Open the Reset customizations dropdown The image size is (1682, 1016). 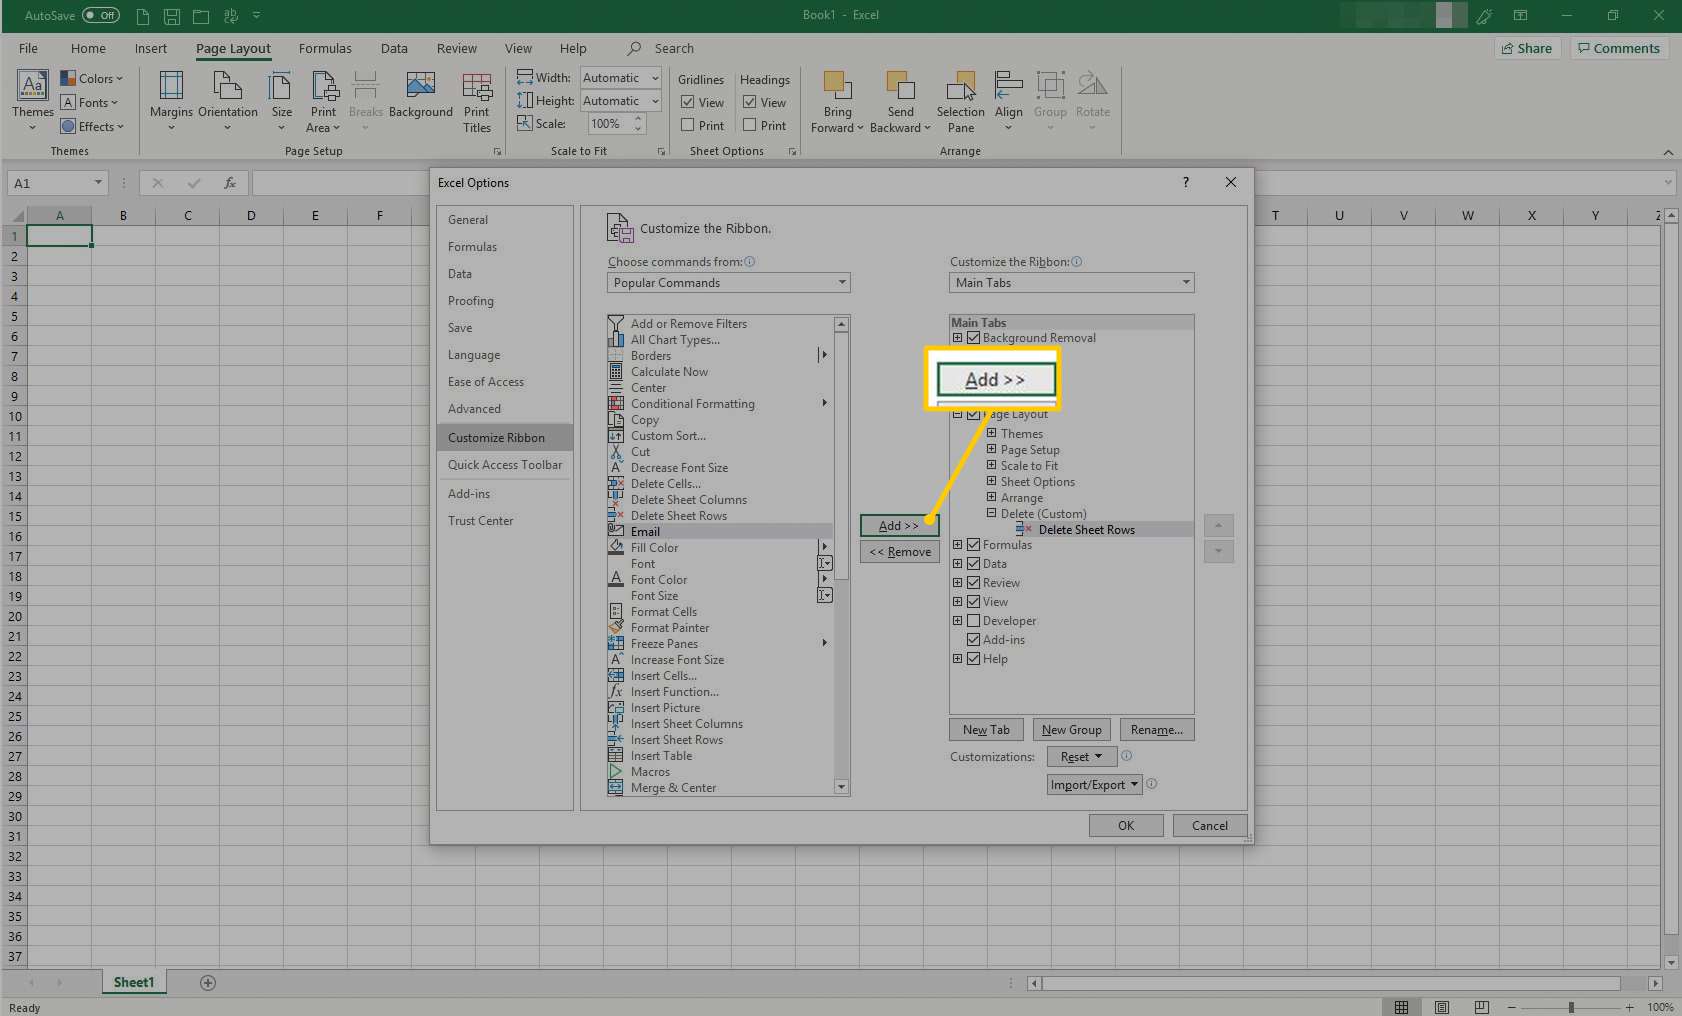point(1081,757)
